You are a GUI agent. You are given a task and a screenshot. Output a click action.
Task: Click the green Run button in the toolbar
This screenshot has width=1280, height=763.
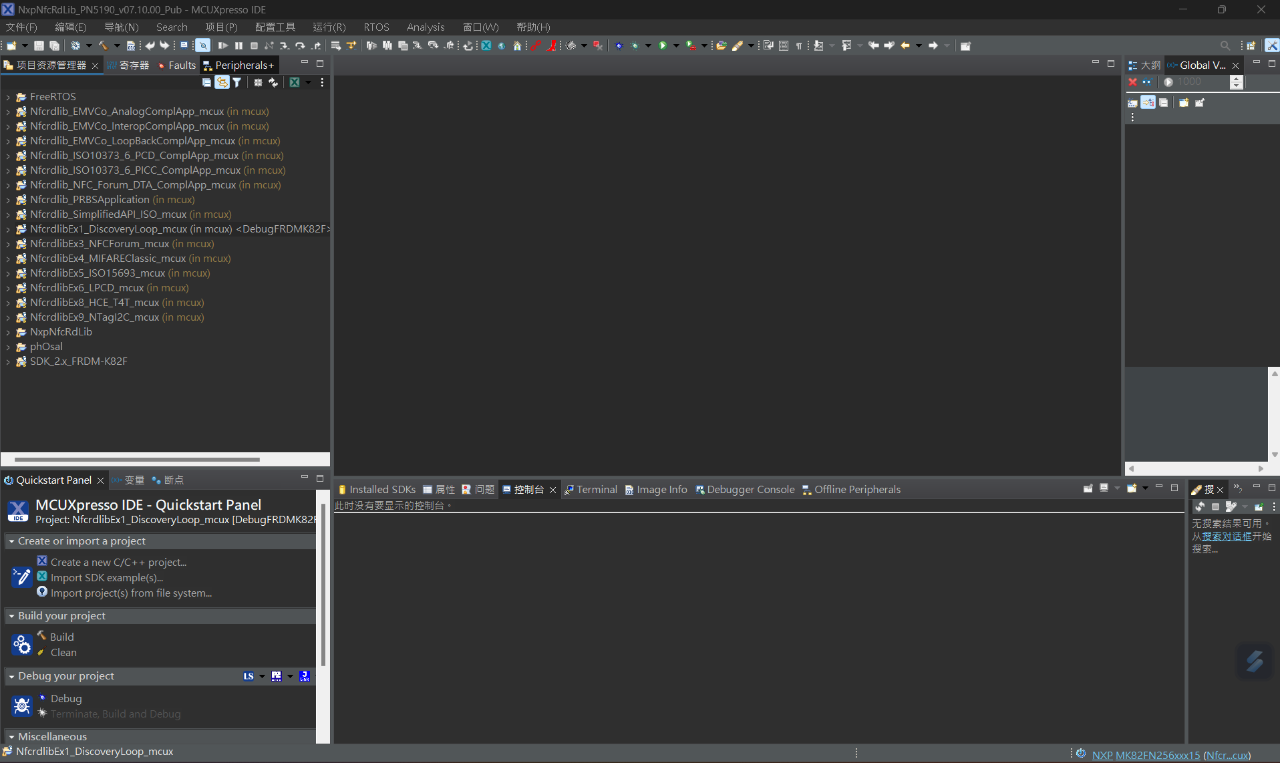point(662,46)
